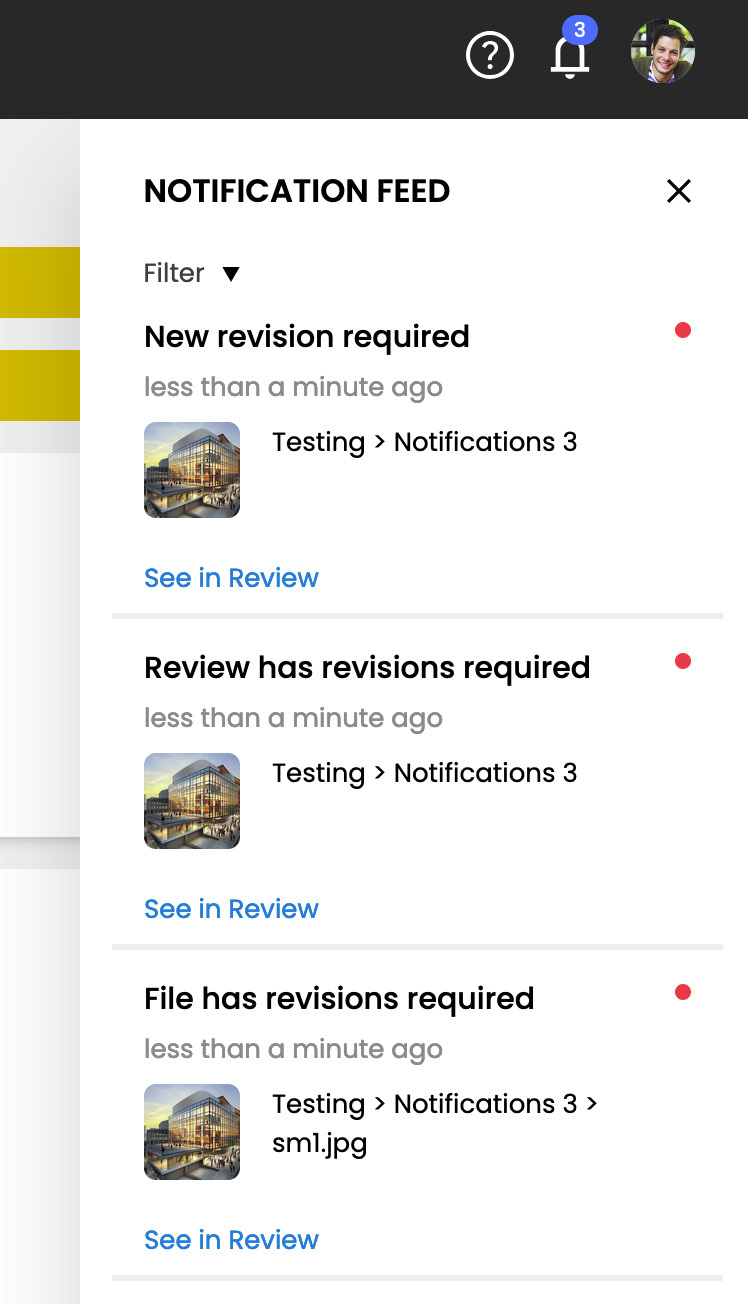748x1304 pixels.
Task: Open thumbnail for sm1.jpg notification
Action: pyautogui.click(x=192, y=1132)
